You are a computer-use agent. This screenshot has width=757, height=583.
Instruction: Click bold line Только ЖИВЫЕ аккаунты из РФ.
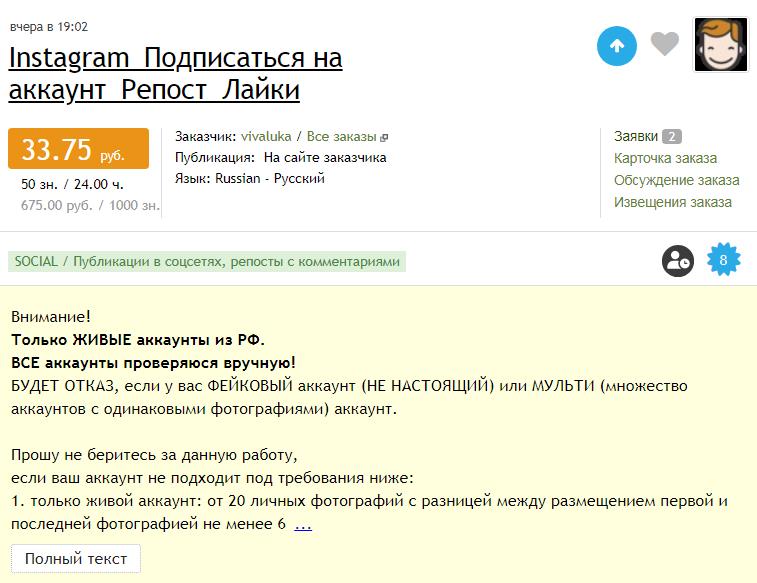(138, 340)
